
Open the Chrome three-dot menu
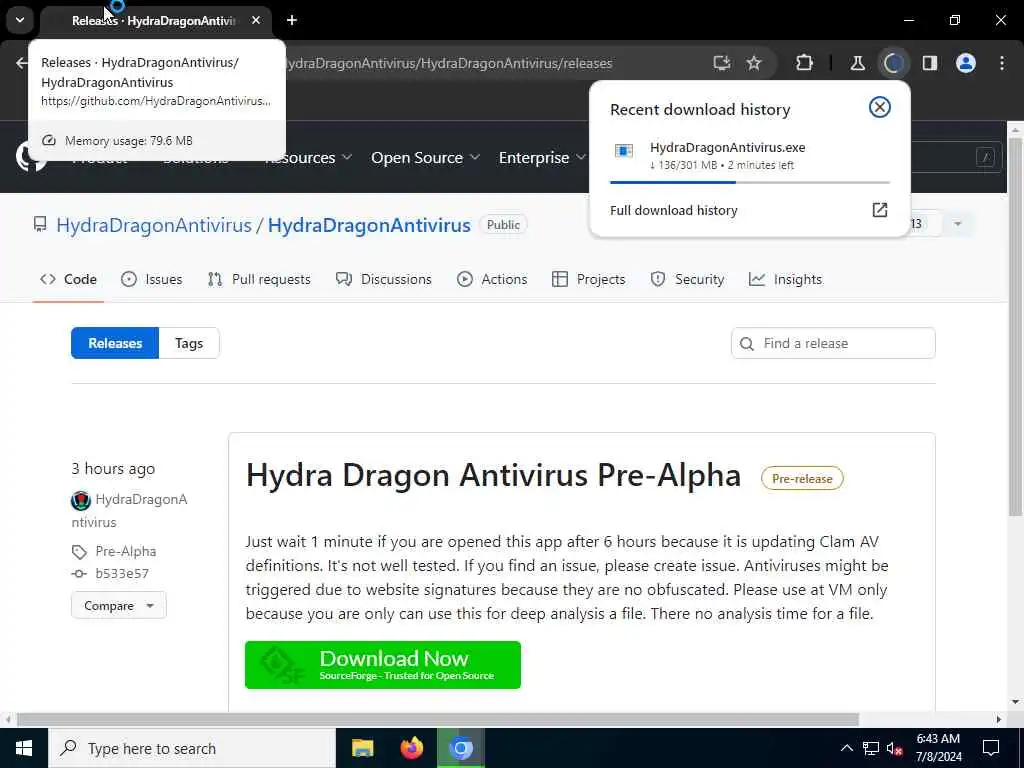[1002, 63]
